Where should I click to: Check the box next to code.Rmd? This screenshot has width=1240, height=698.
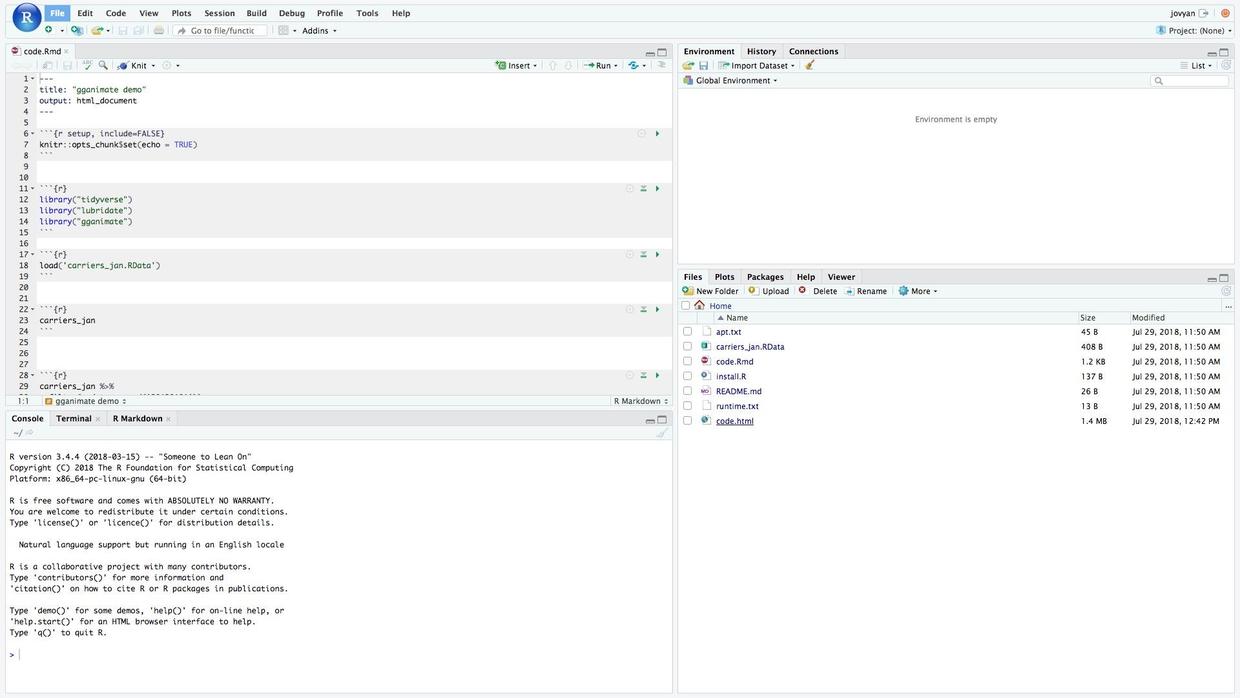click(x=687, y=361)
